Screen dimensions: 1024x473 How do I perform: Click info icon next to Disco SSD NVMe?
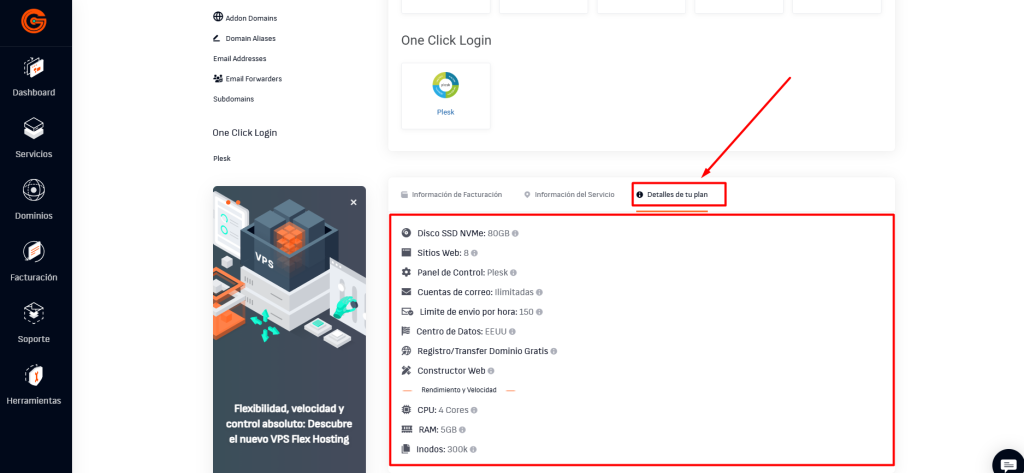click(x=515, y=233)
